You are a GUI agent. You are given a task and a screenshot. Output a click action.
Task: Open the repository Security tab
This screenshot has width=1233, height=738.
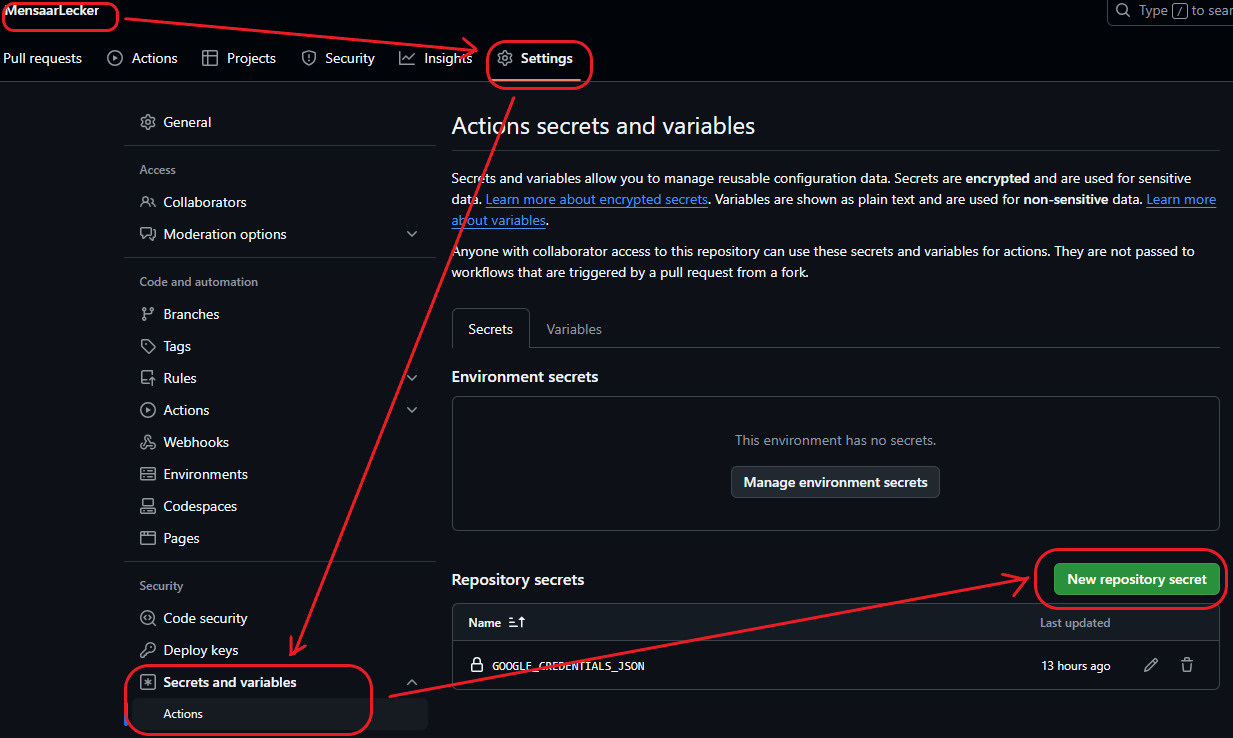pyautogui.click(x=338, y=58)
